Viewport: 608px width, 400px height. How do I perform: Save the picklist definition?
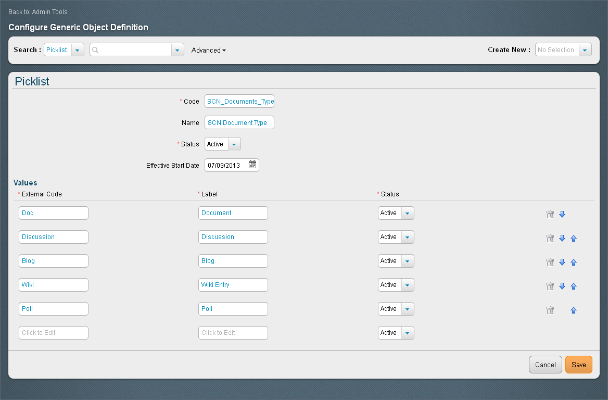[579, 365]
